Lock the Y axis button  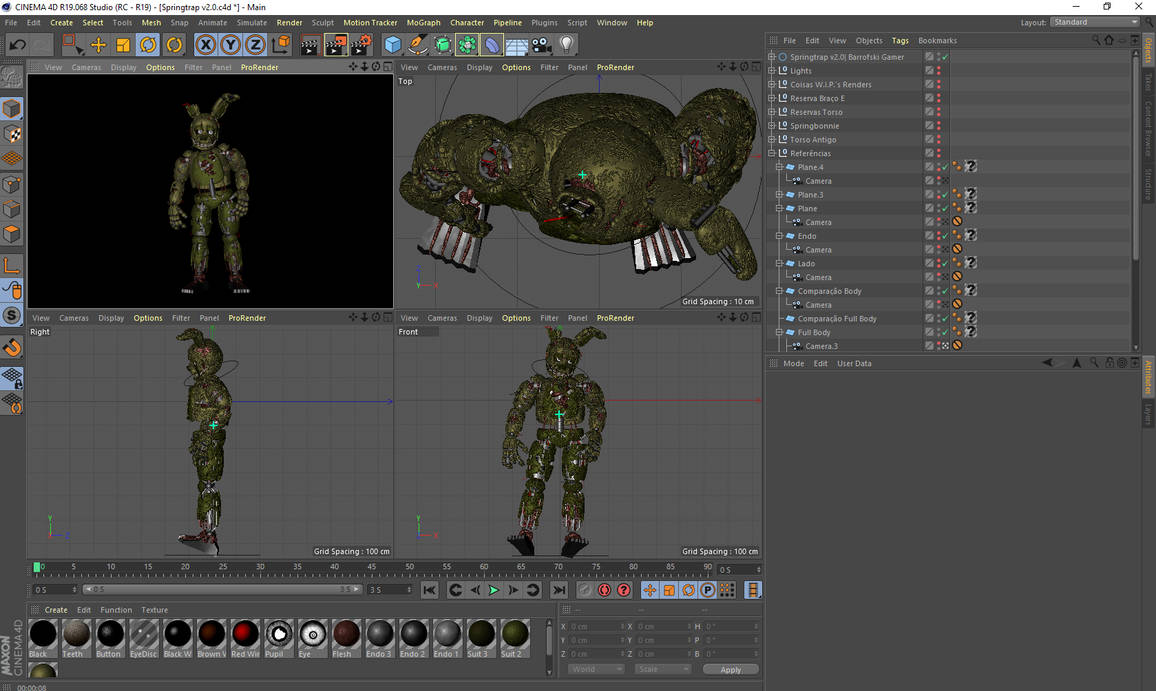(231, 45)
